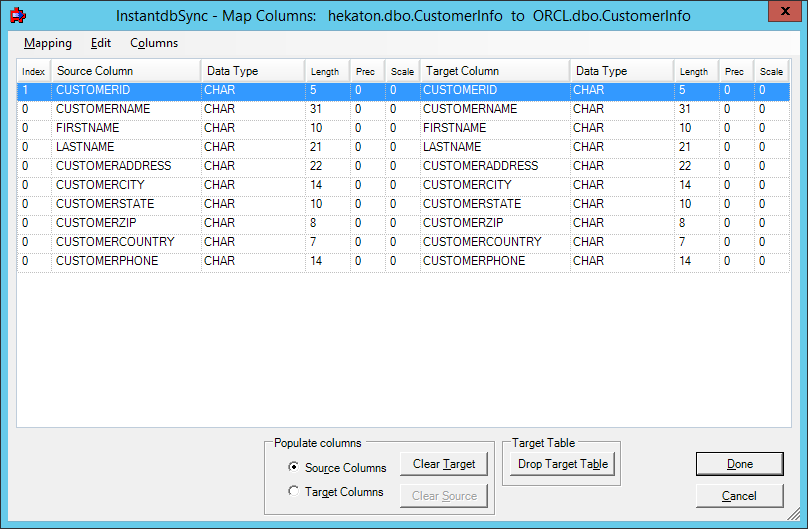The height and width of the screenshot is (529, 808).
Task: Click the Clear Target button
Action: 444,464
